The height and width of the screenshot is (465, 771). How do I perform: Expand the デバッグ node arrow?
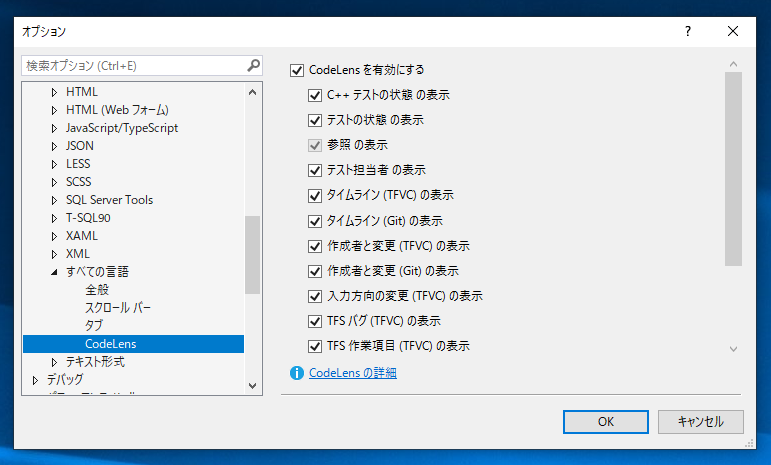[35, 380]
